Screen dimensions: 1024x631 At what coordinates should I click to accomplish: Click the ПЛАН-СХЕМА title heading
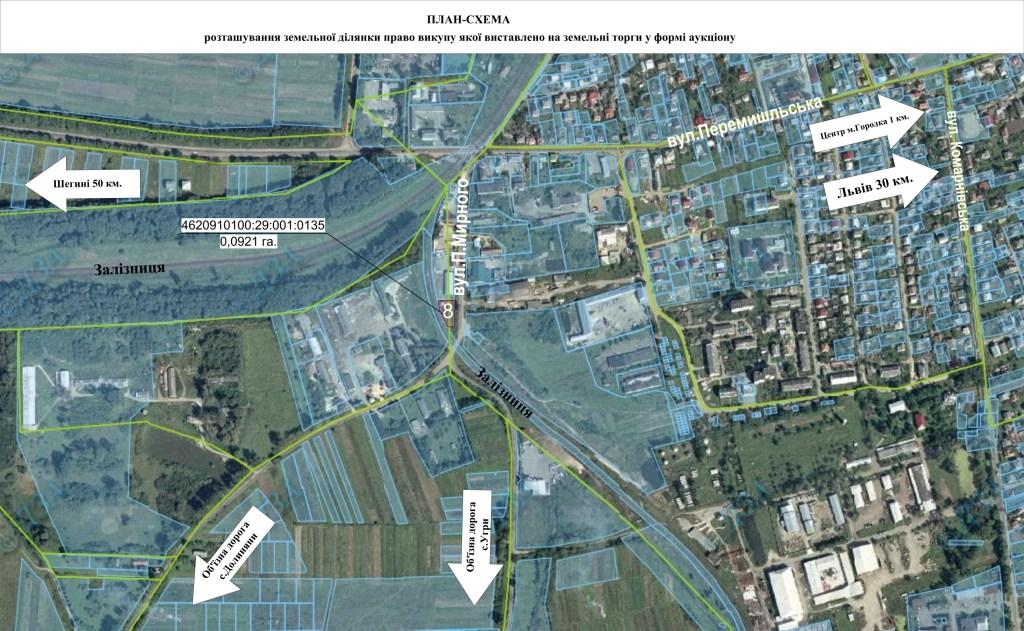[x=468, y=19]
